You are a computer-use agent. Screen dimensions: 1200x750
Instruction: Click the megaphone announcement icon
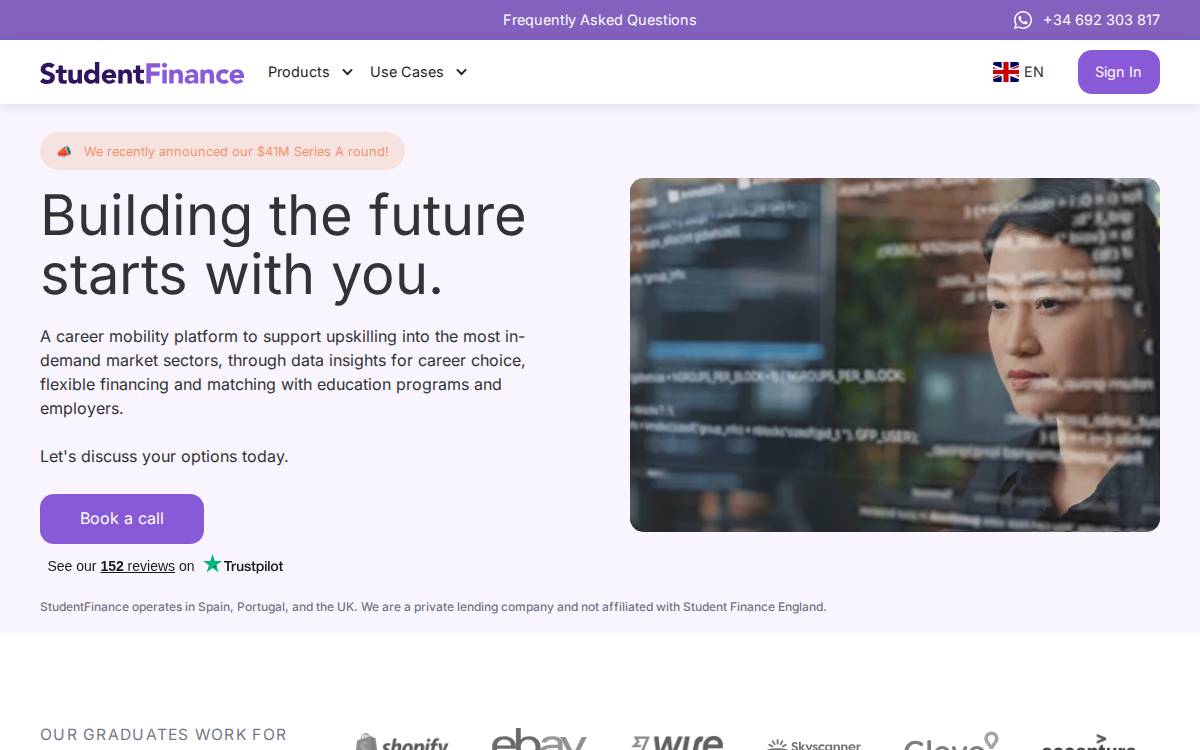coord(64,152)
